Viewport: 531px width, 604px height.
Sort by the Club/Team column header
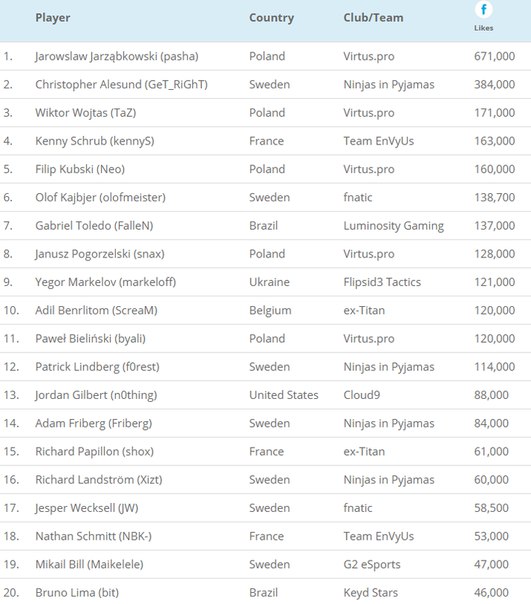tap(373, 18)
